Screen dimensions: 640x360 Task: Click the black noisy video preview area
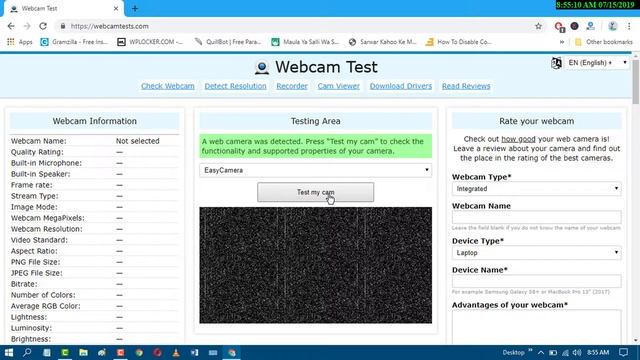coord(316,265)
